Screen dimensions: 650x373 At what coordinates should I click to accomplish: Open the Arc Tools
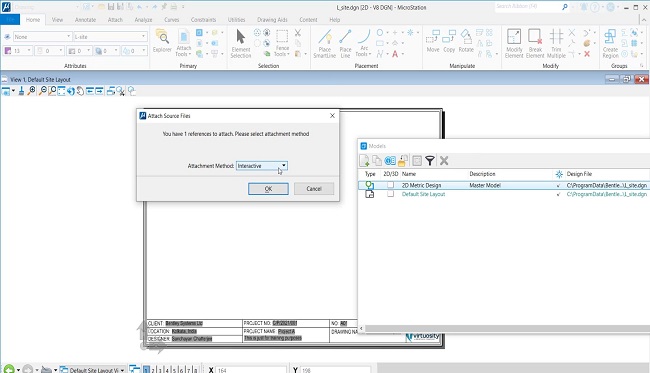[x=364, y=43]
